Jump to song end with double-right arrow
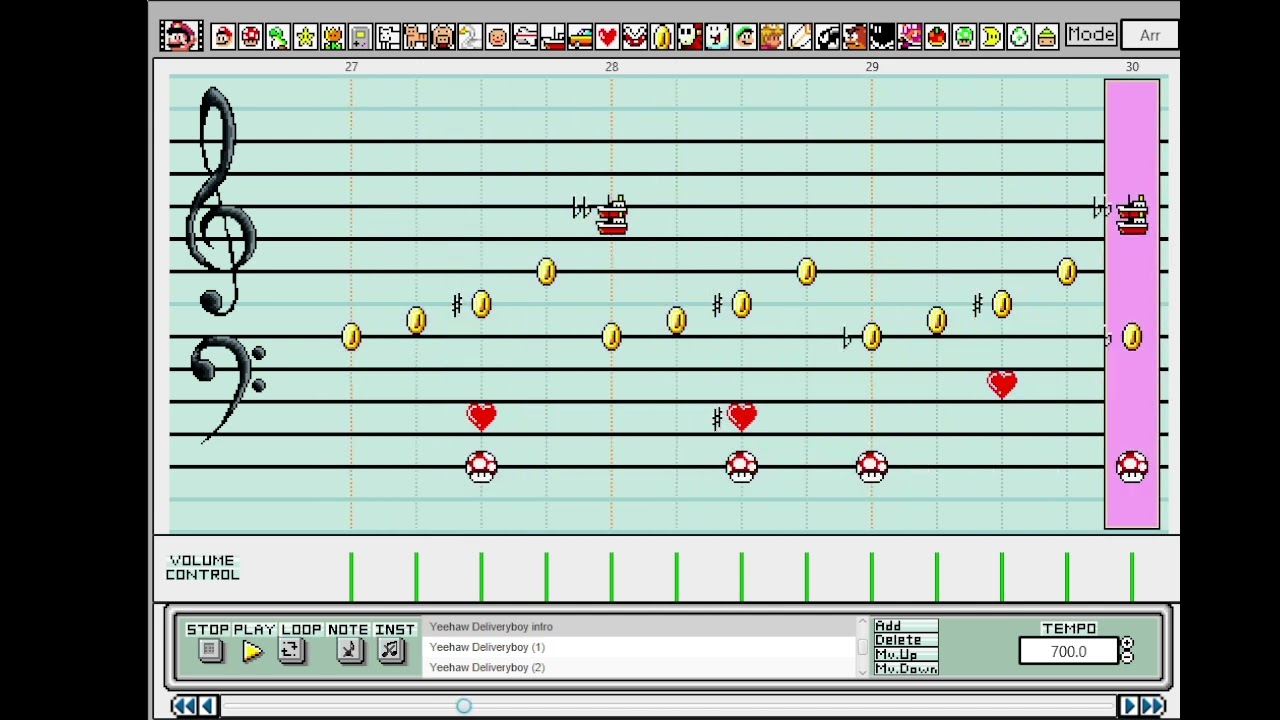Image resolution: width=1280 pixels, height=720 pixels. click(x=1153, y=706)
